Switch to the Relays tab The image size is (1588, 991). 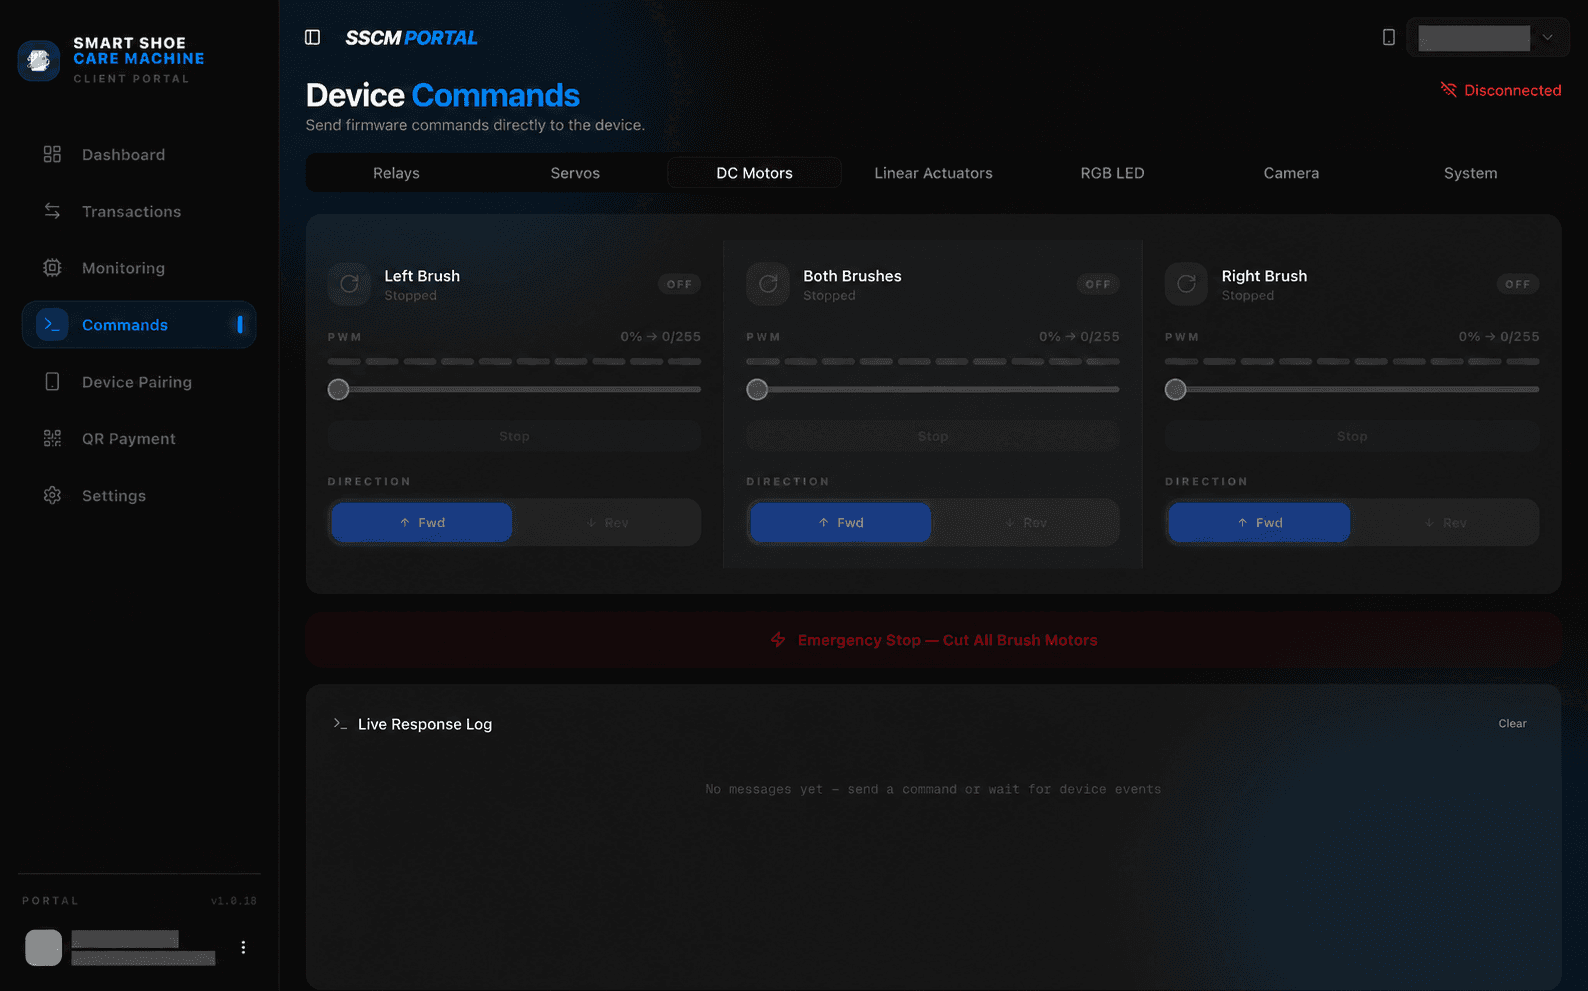pyautogui.click(x=396, y=173)
